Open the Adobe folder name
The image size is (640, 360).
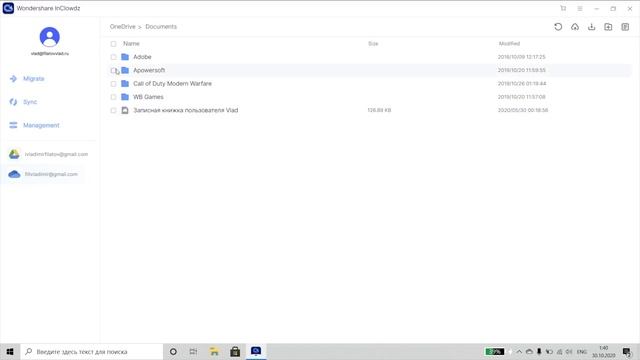[x=142, y=57]
